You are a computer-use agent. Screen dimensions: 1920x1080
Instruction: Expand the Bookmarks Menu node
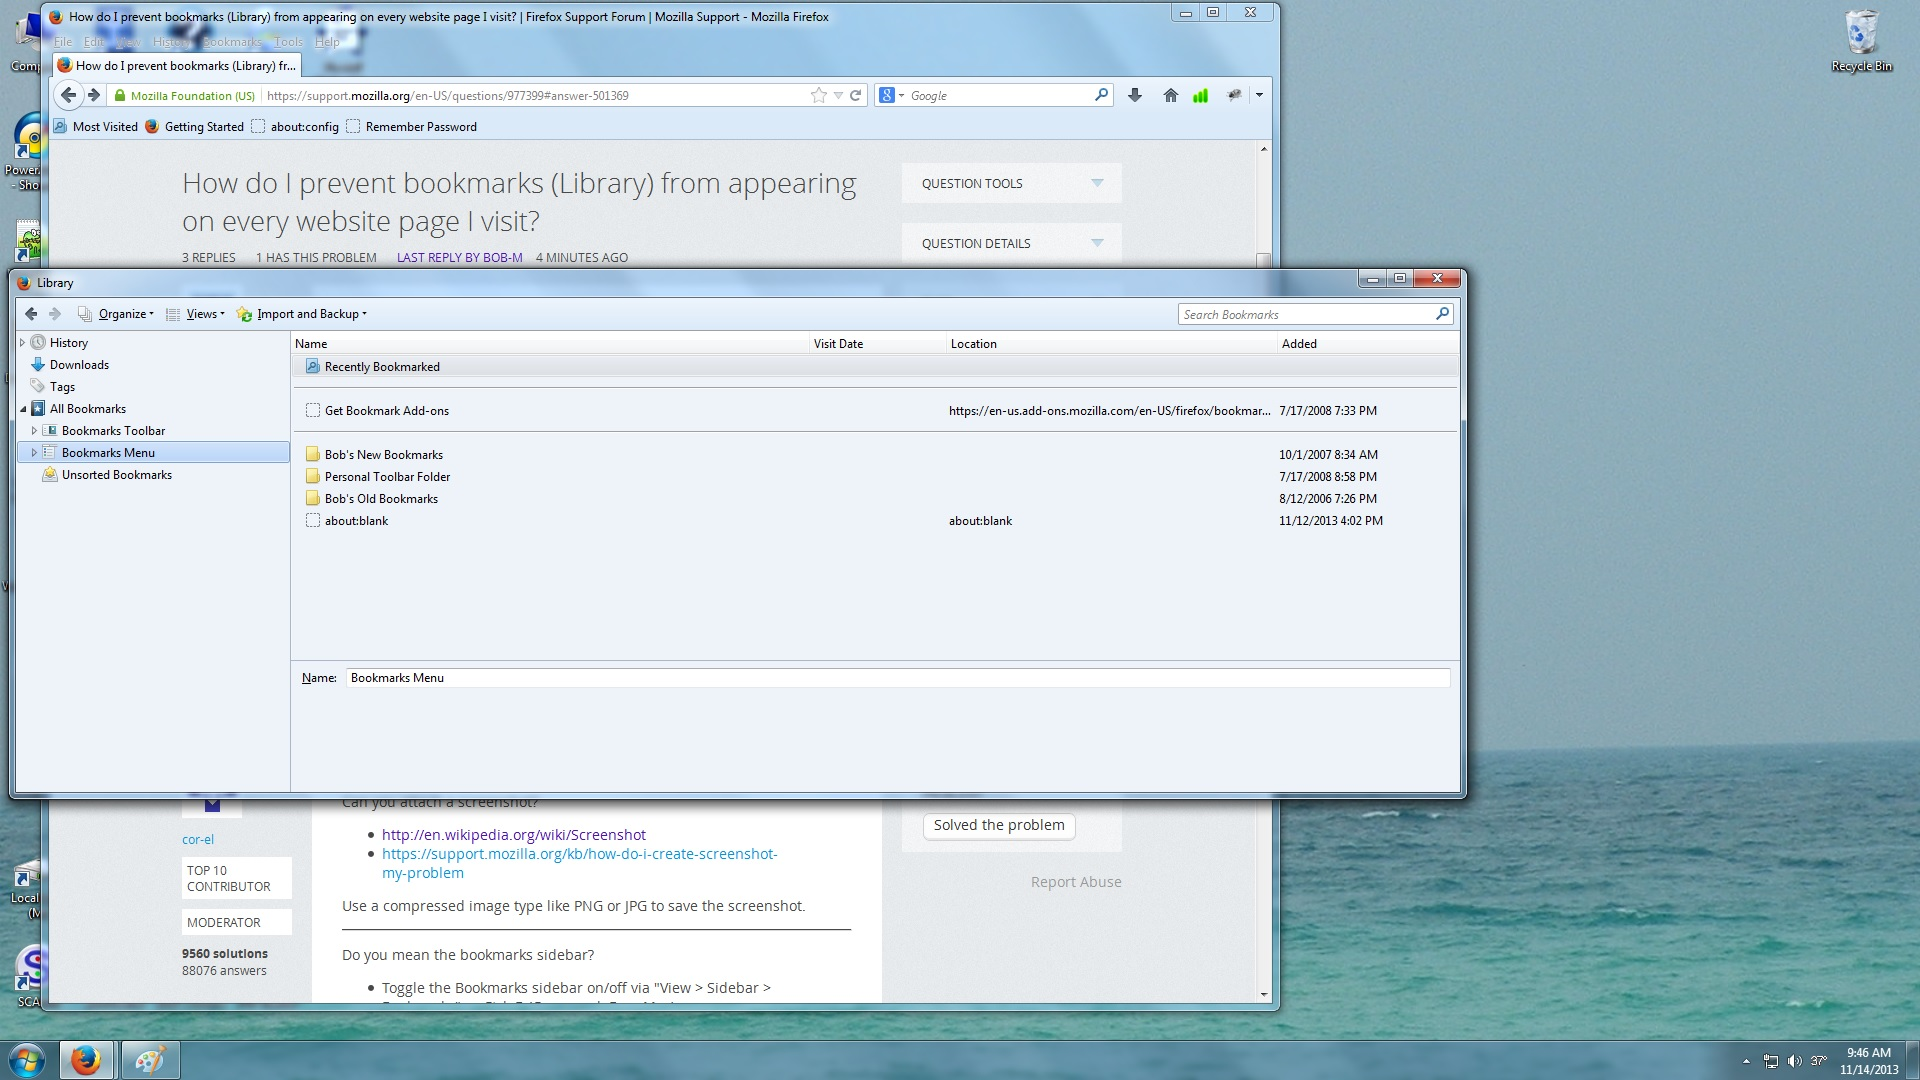[x=34, y=453]
